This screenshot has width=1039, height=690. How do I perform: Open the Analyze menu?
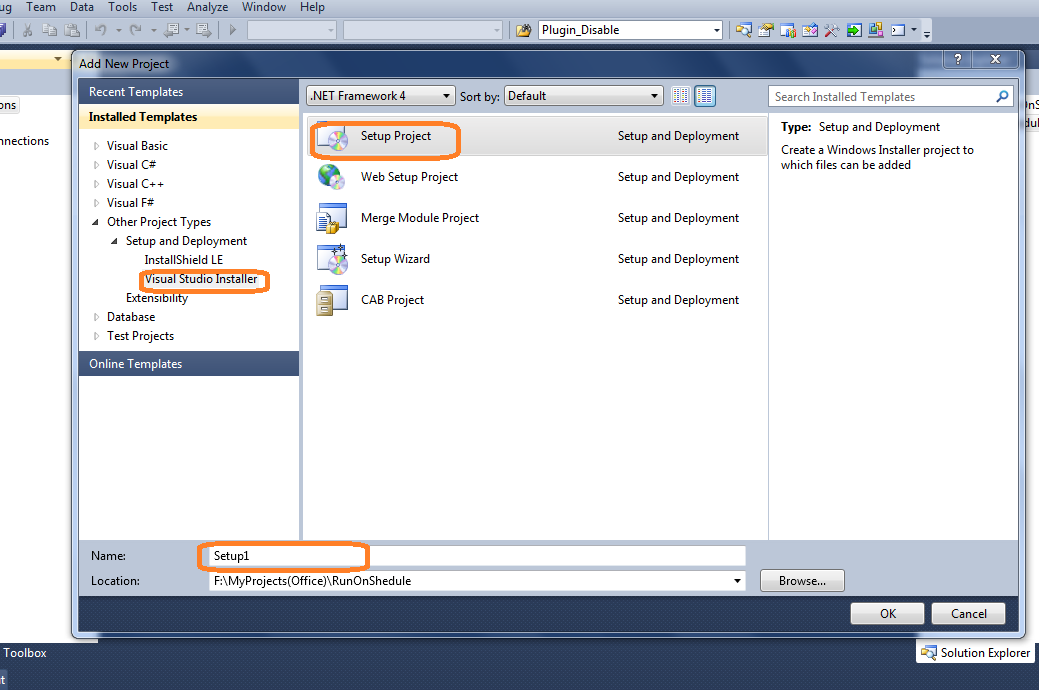pos(207,7)
